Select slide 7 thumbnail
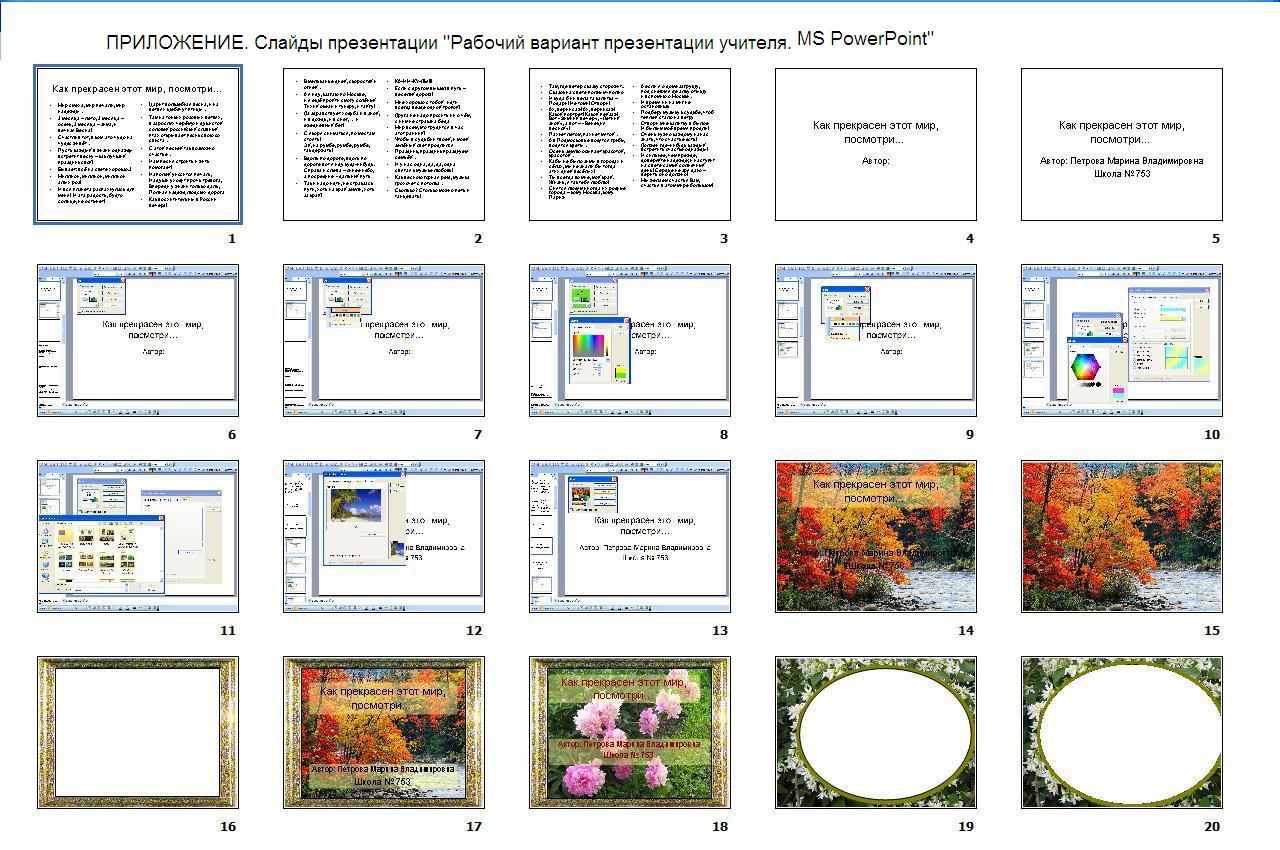1280x850 pixels. (x=384, y=340)
